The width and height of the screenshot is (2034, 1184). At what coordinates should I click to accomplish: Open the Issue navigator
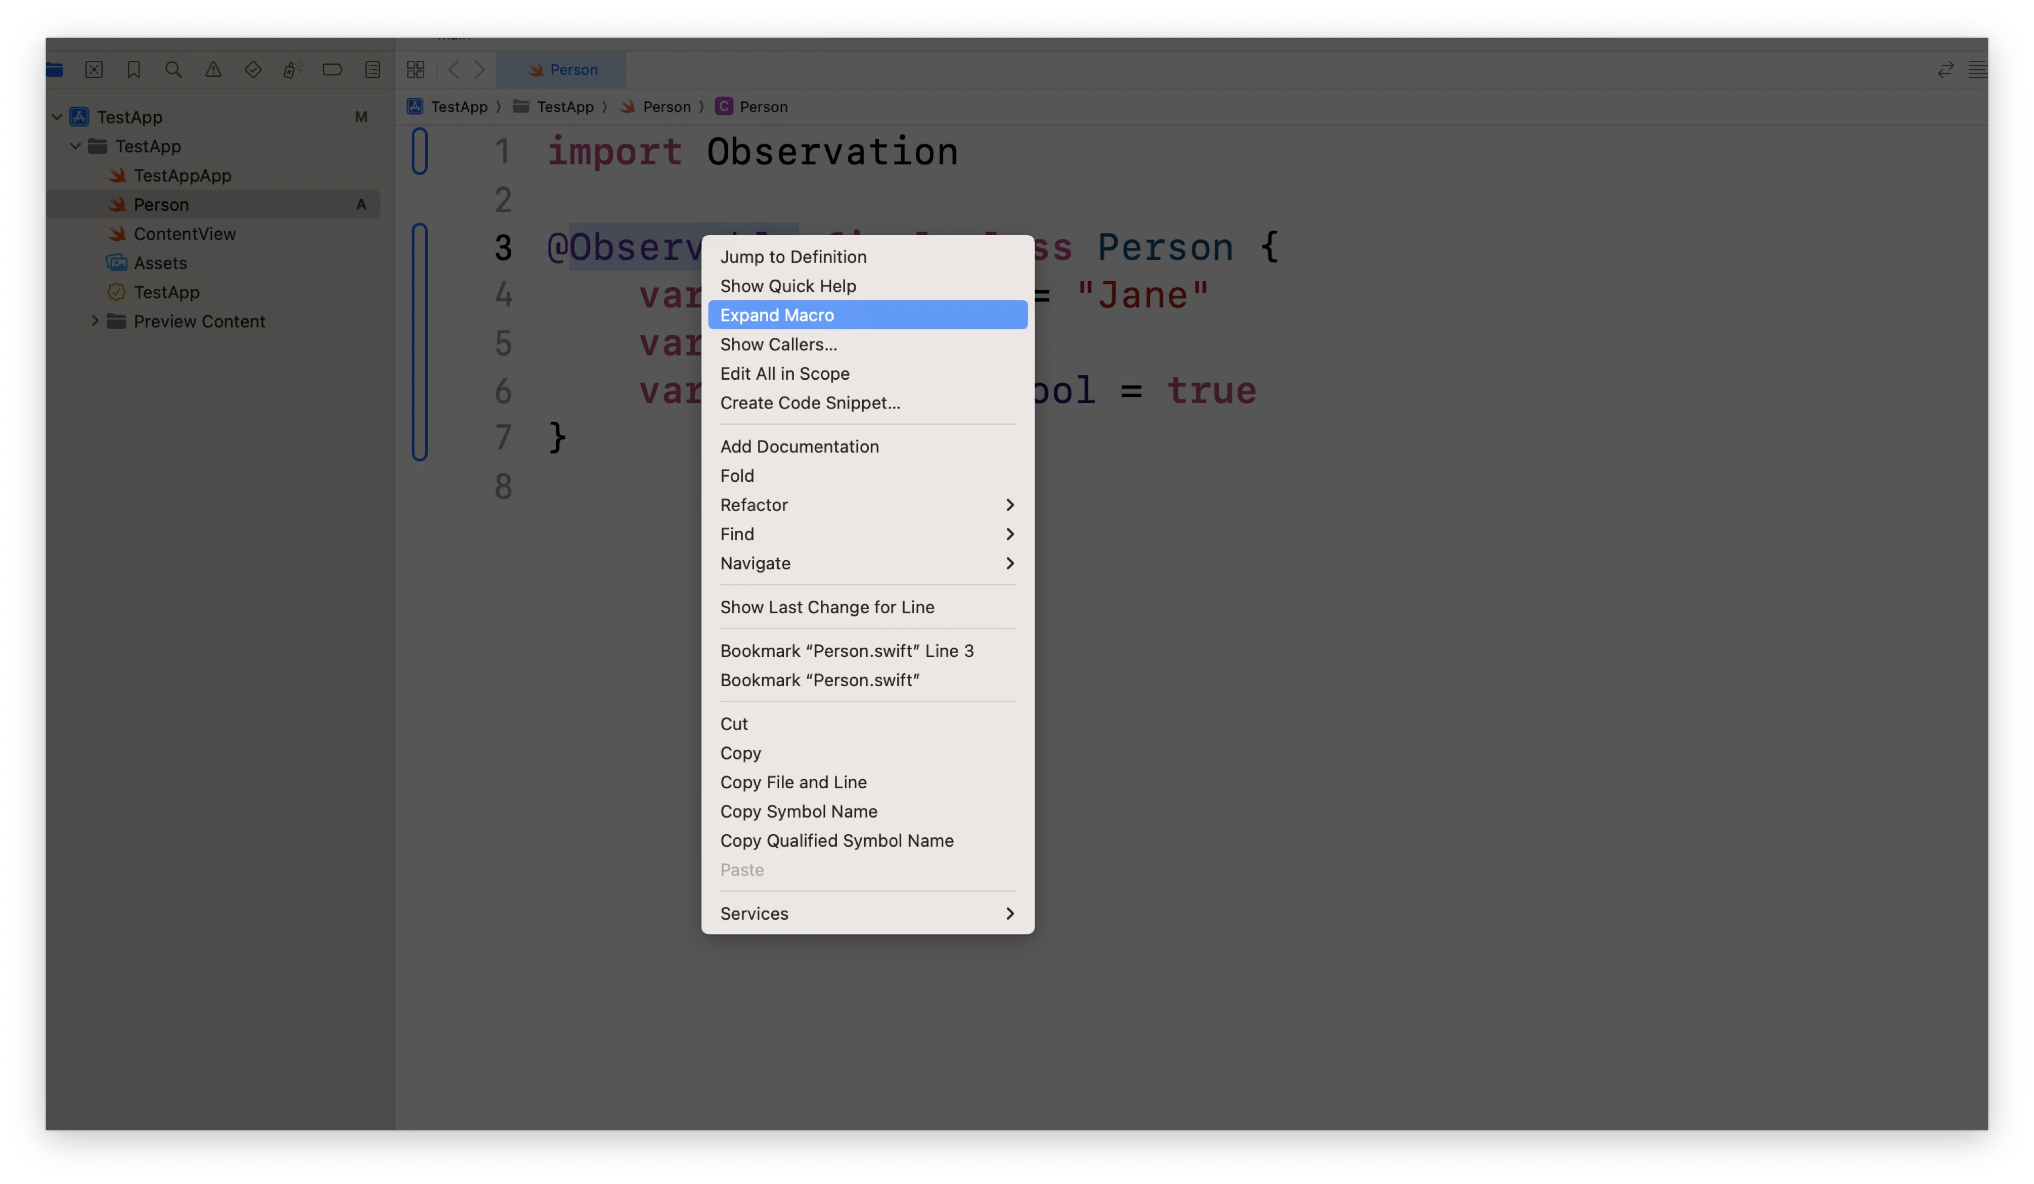pos(213,69)
